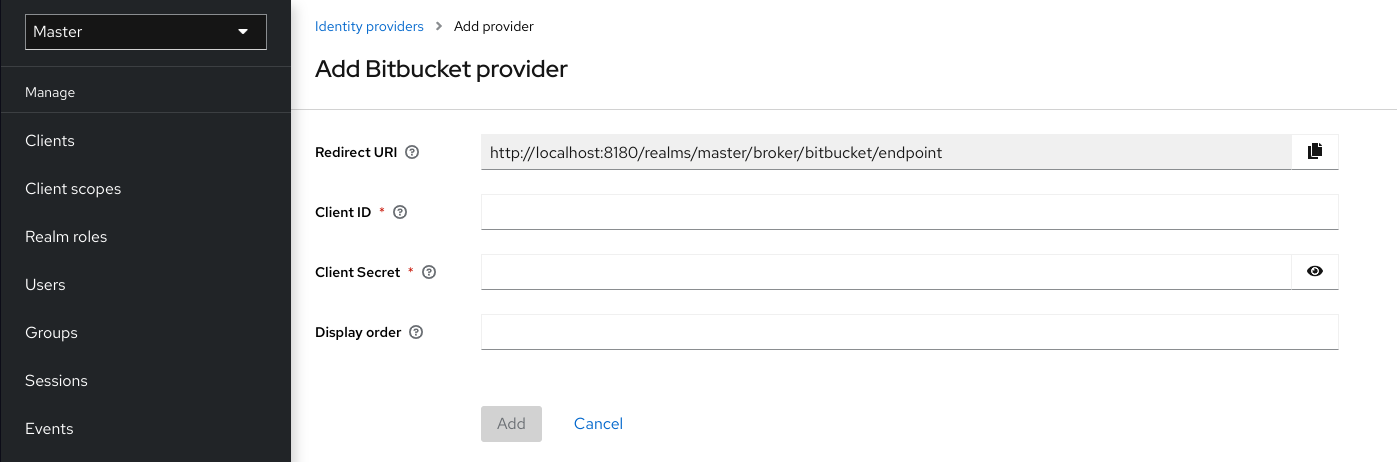Click into the Client Secret field

(886, 272)
